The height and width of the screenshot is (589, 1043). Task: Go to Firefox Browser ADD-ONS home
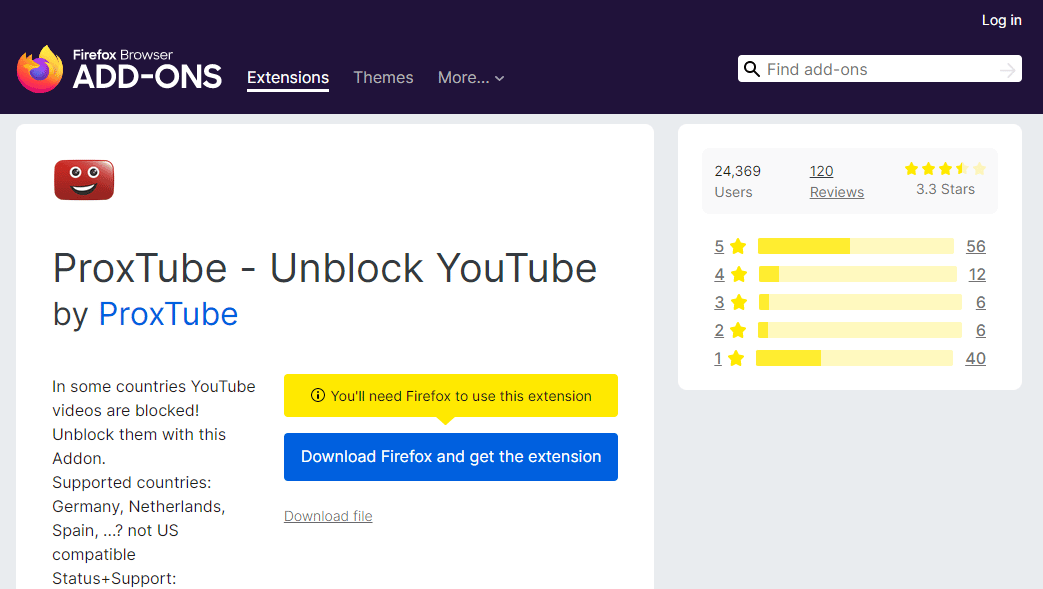[120, 69]
